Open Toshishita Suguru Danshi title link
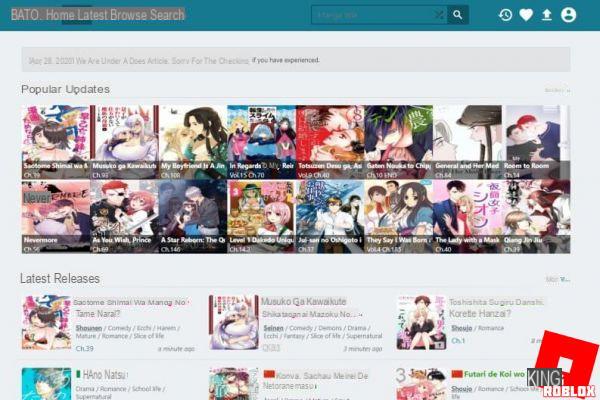Screen dimensions: 600x400 [x=496, y=308]
